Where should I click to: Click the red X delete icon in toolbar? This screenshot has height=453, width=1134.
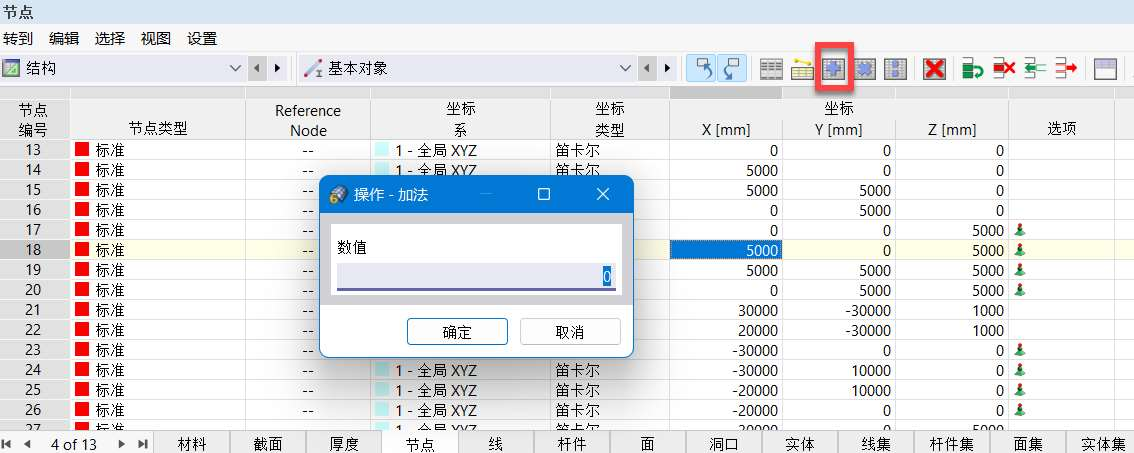(x=935, y=69)
